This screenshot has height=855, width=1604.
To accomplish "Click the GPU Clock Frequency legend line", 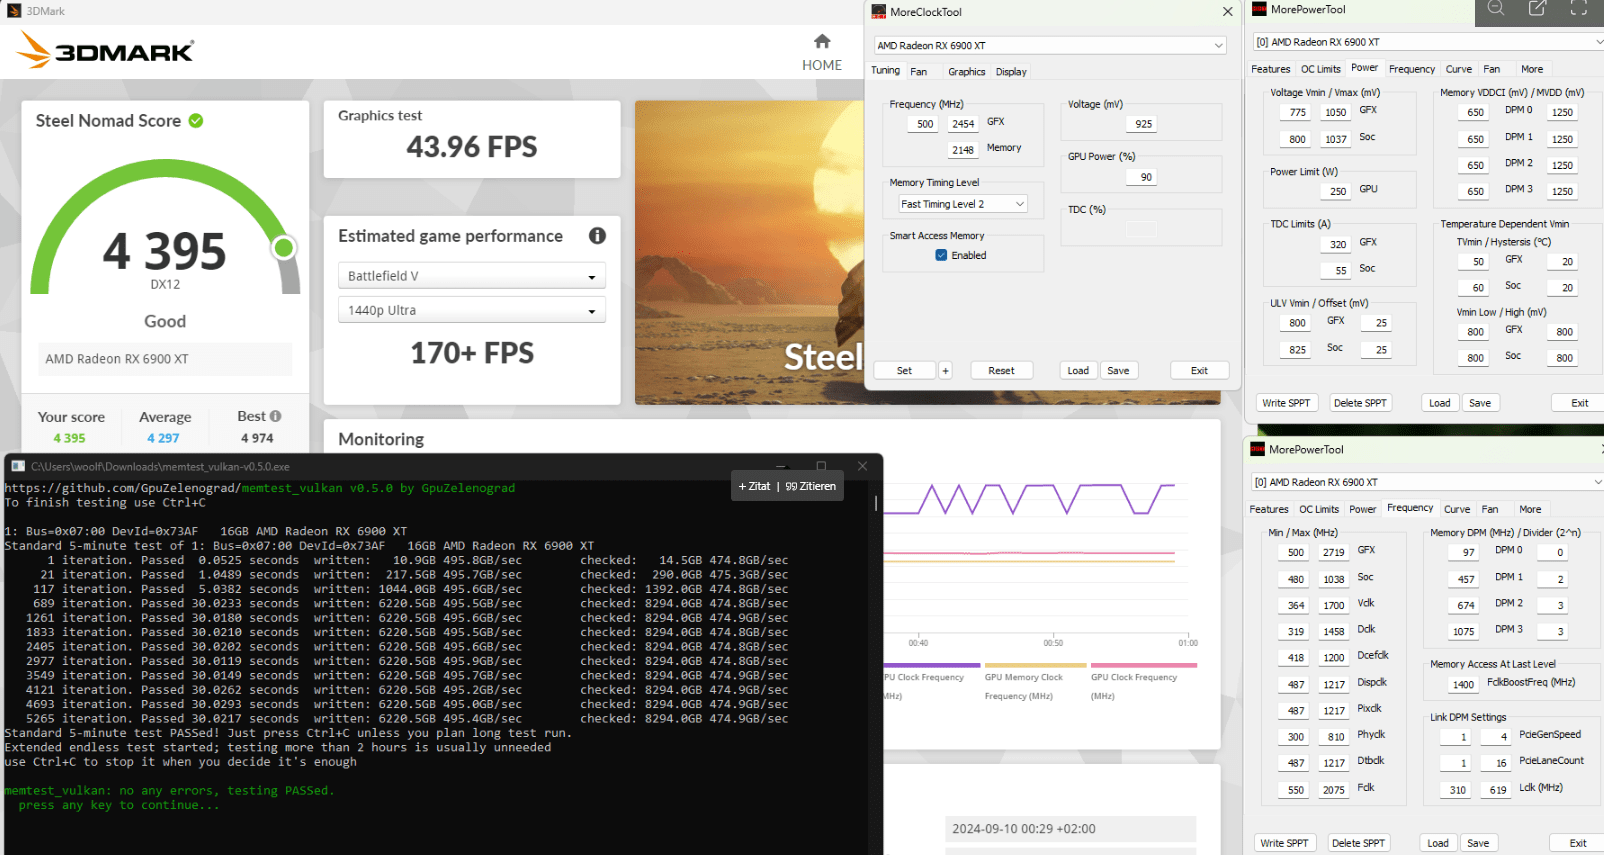I will pyautogui.click(x=1144, y=665).
